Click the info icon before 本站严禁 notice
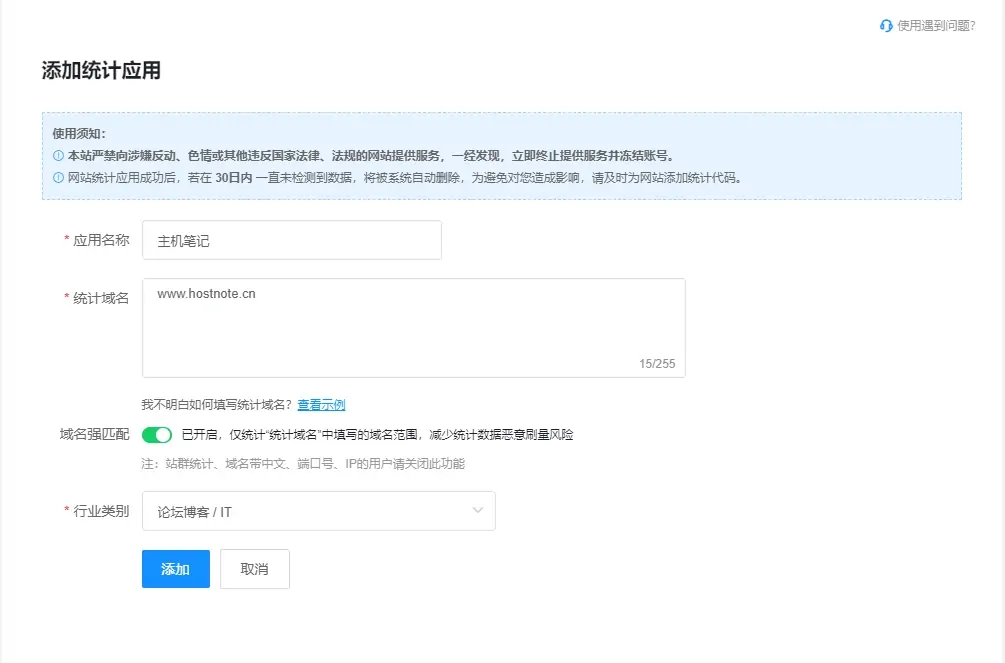1005x663 pixels. [58, 156]
